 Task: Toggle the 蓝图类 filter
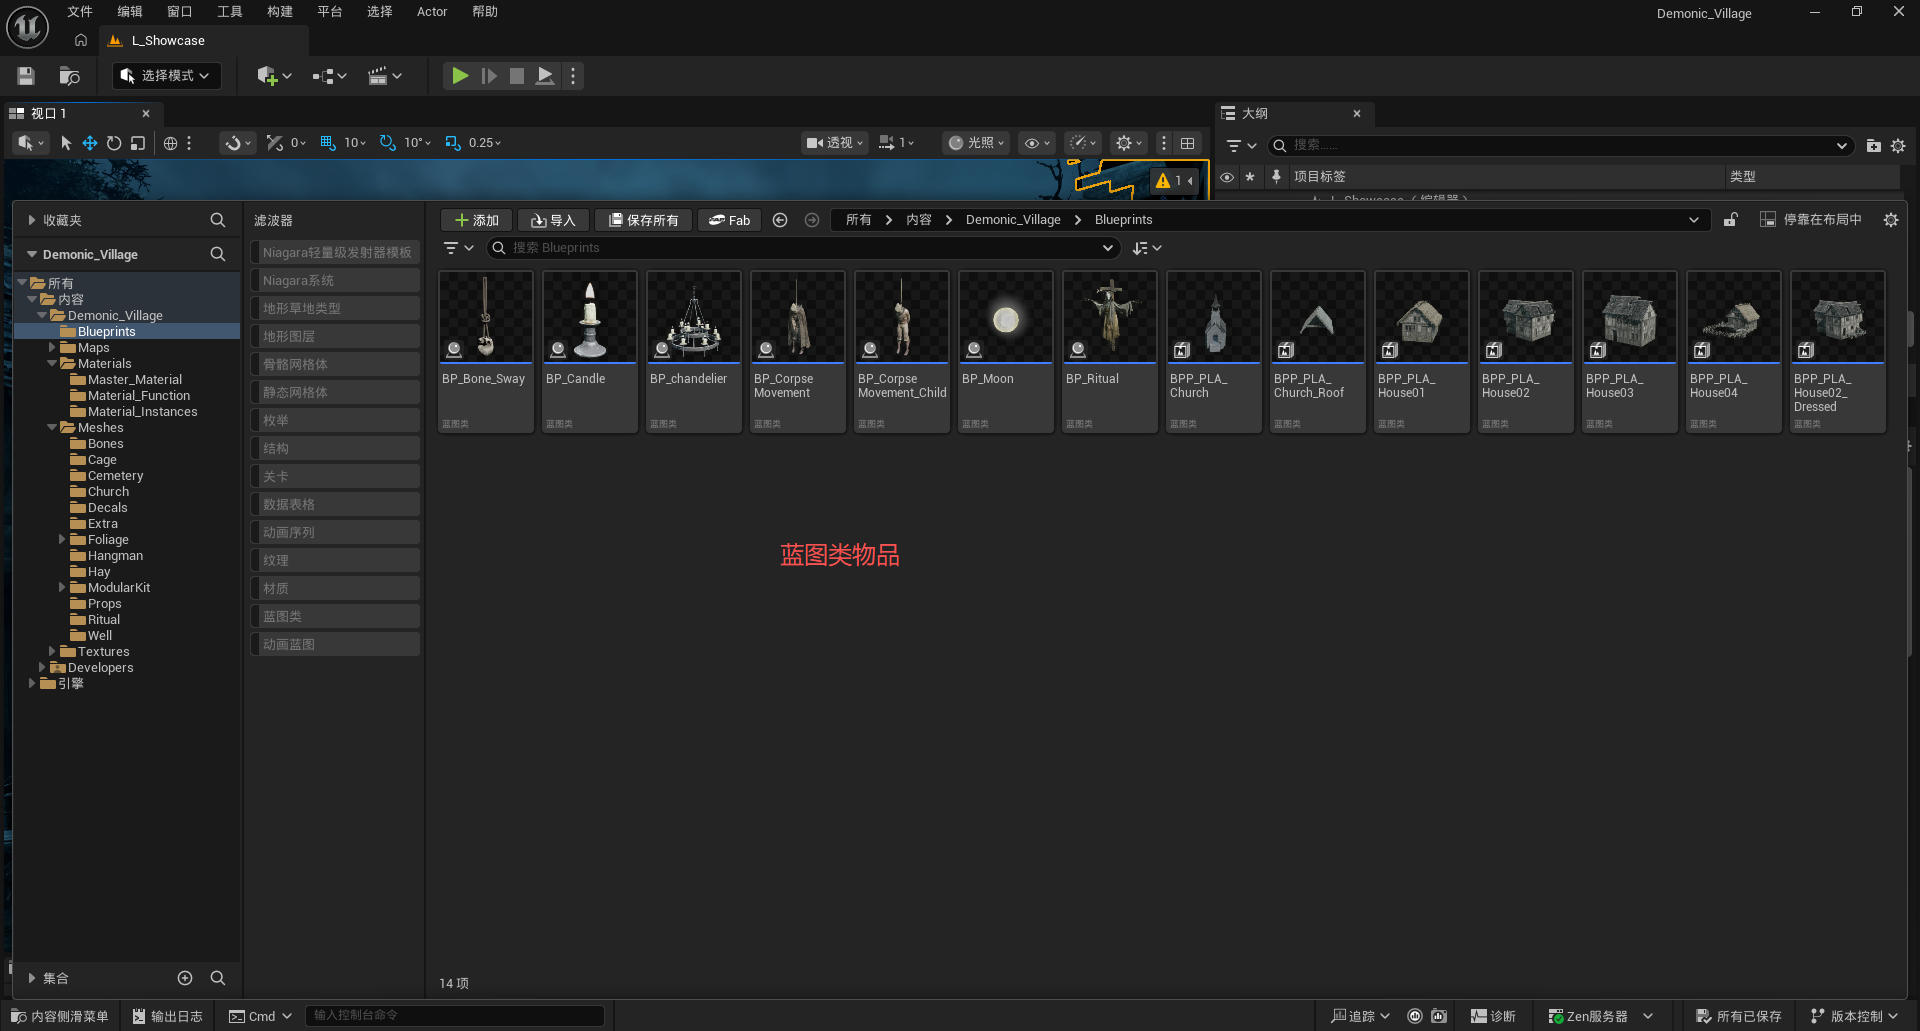tap(335, 617)
